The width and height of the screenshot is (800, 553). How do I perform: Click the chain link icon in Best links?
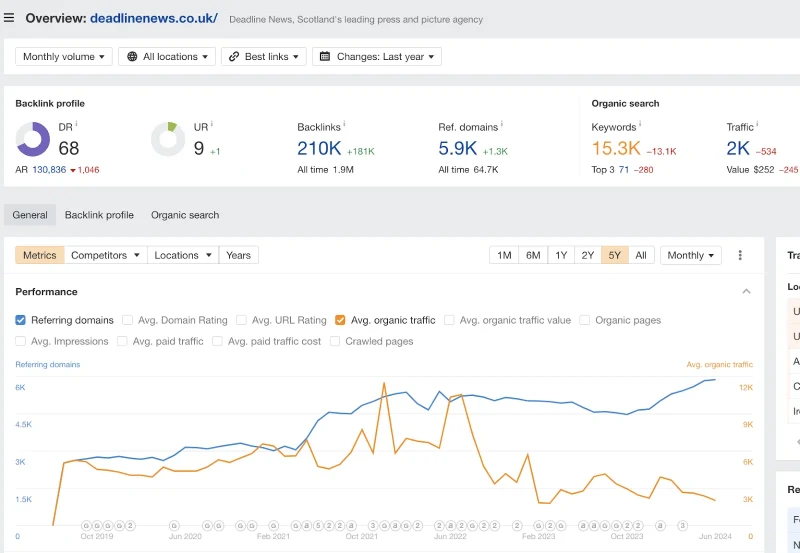click(234, 57)
